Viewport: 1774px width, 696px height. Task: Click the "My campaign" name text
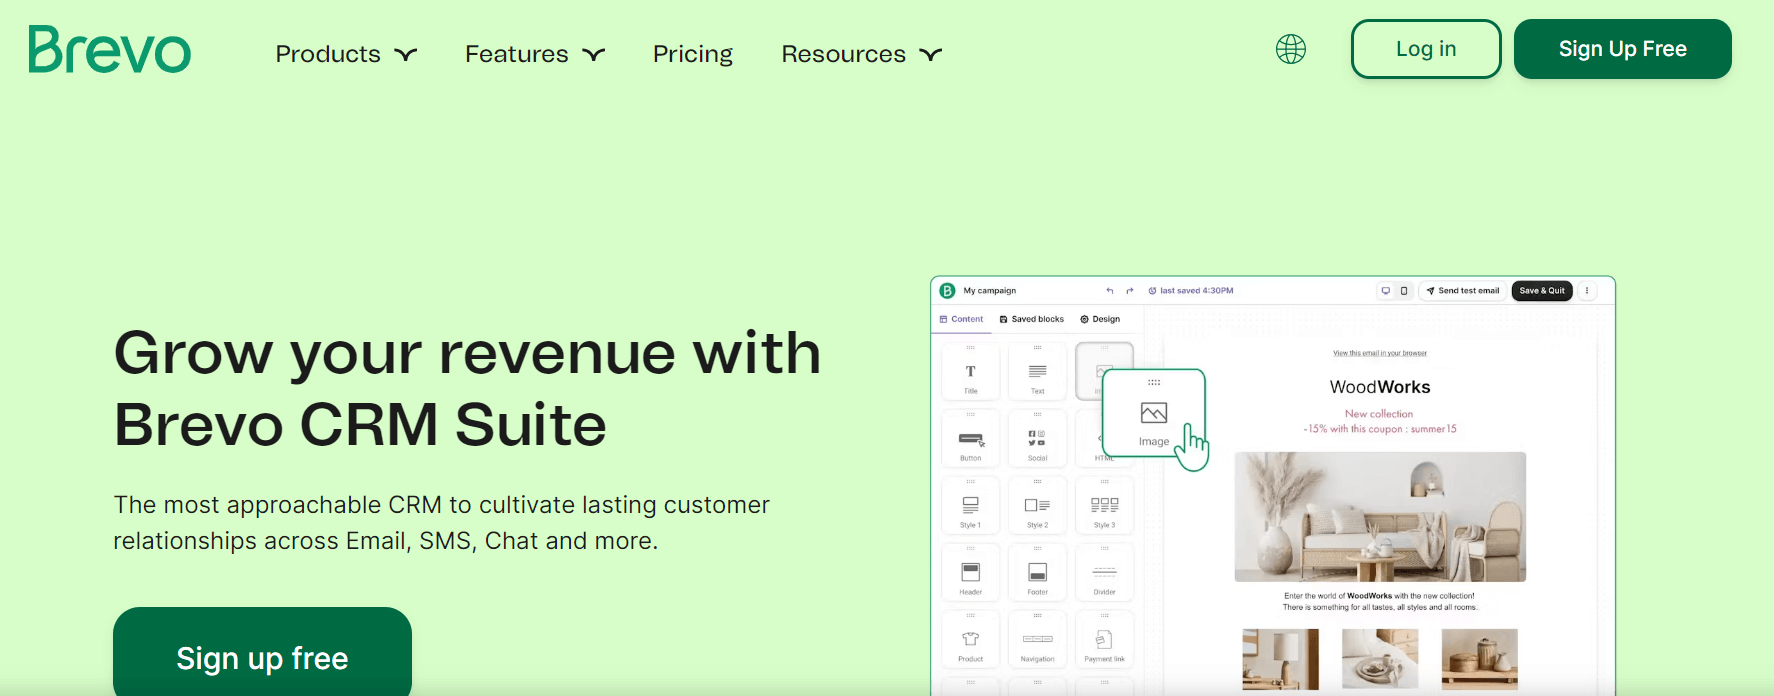990,291
